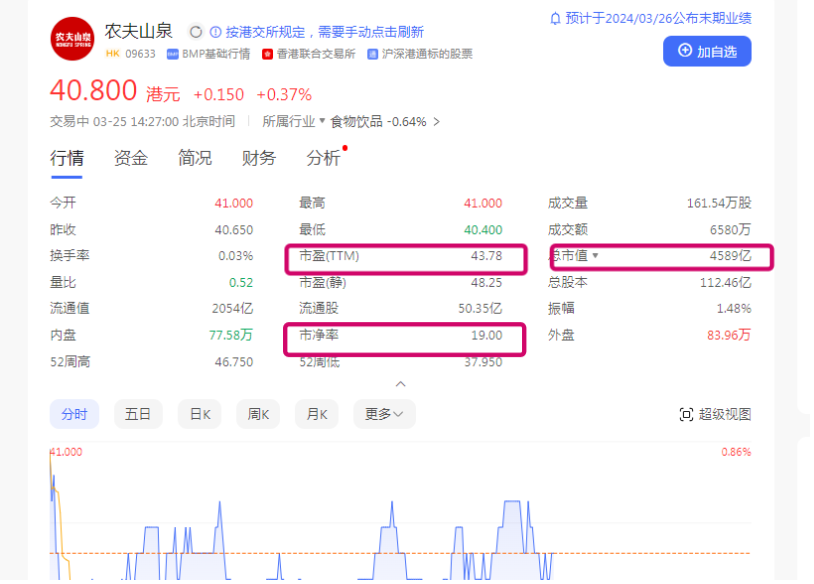This screenshot has height=584, width=814.
Task: Click the 最低 value 40.400
Action: pyautogui.click(x=483, y=229)
